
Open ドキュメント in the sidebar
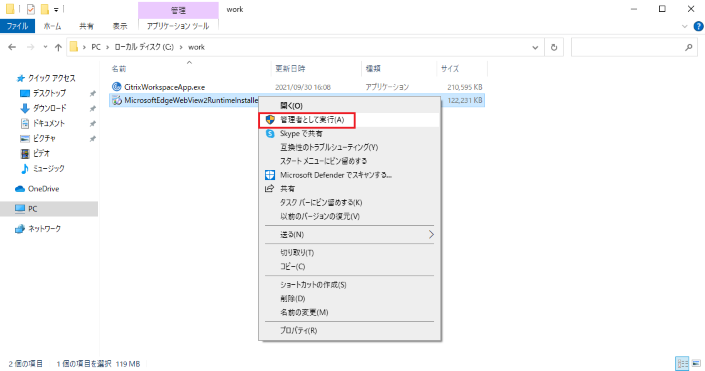[49, 123]
